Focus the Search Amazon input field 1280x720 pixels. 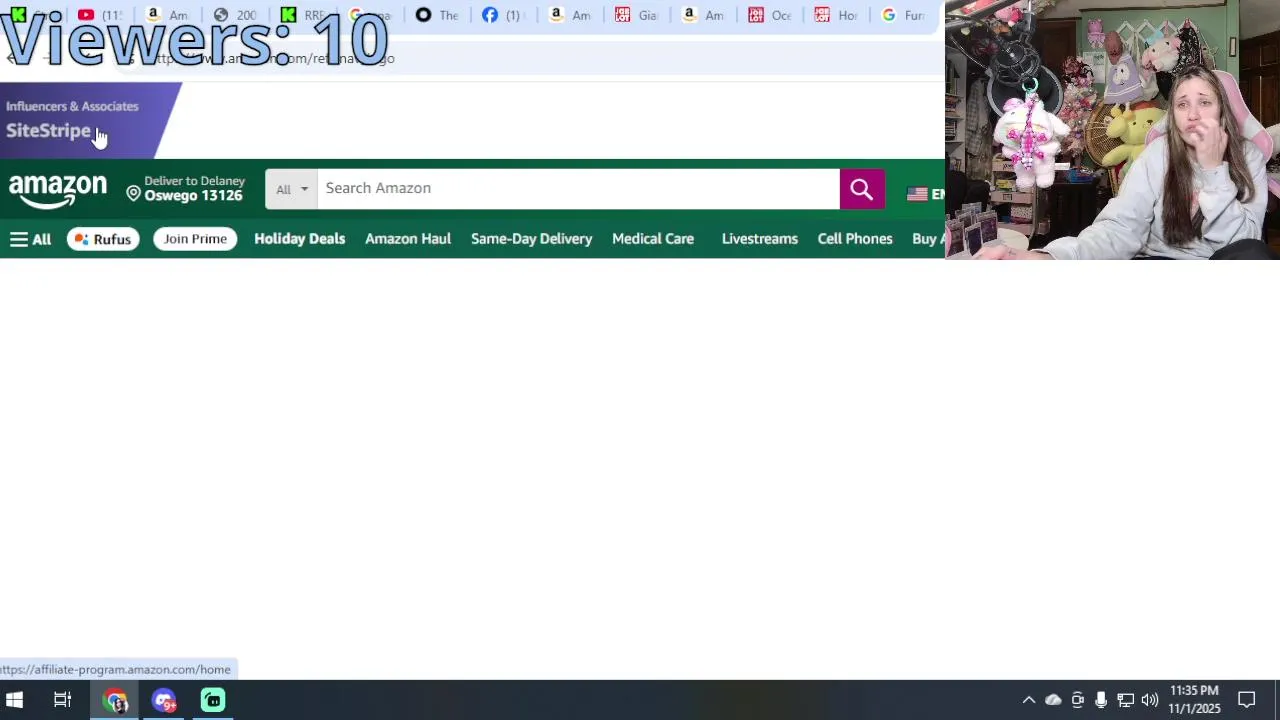click(578, 188)
